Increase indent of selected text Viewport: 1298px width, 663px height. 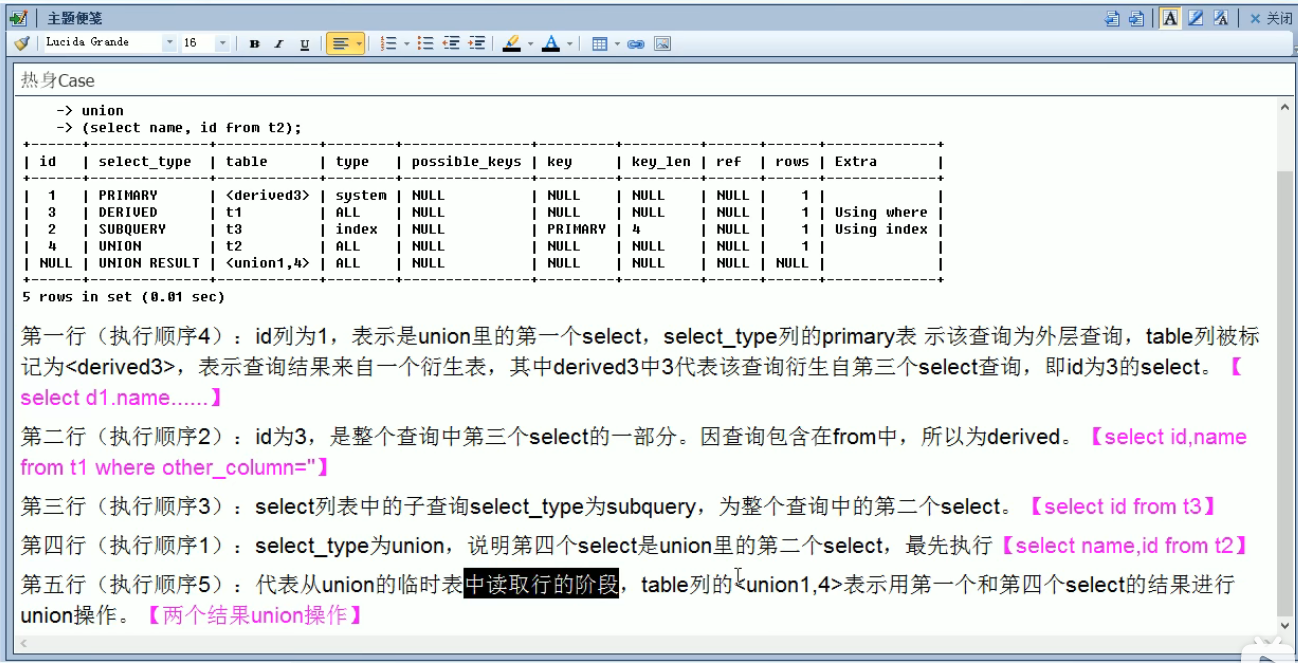477,43
